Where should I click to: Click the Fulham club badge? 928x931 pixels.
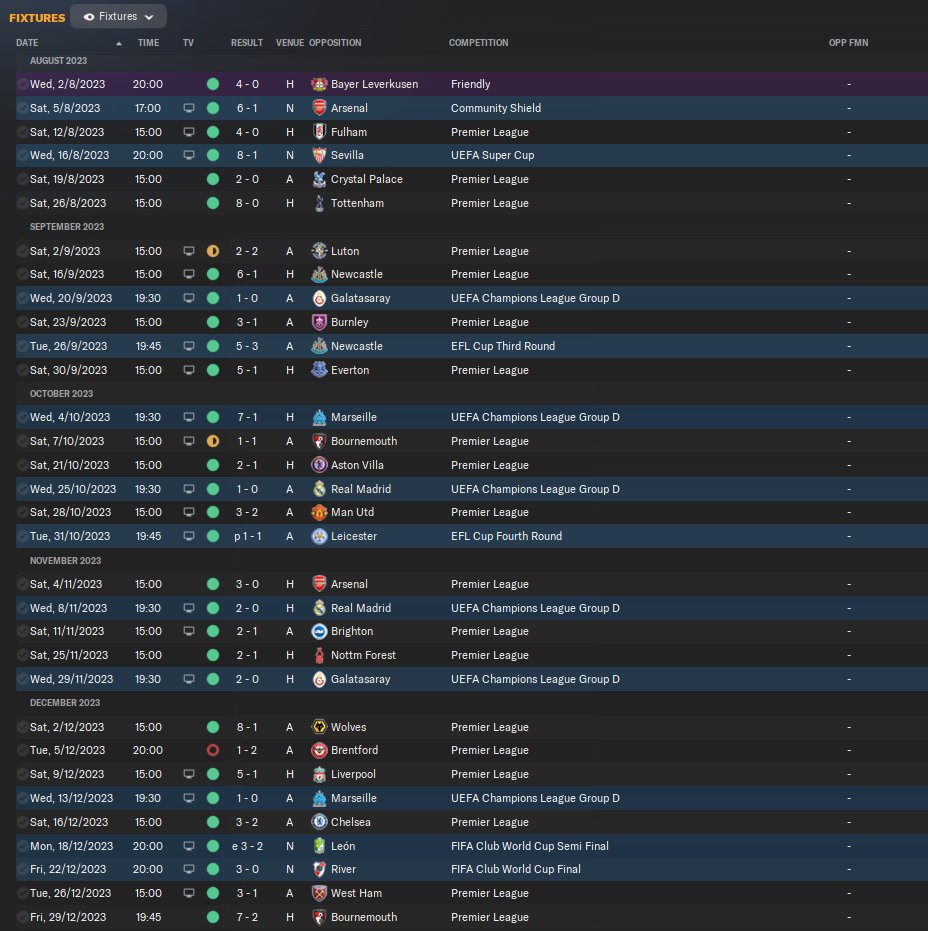[x=319, y=132]
